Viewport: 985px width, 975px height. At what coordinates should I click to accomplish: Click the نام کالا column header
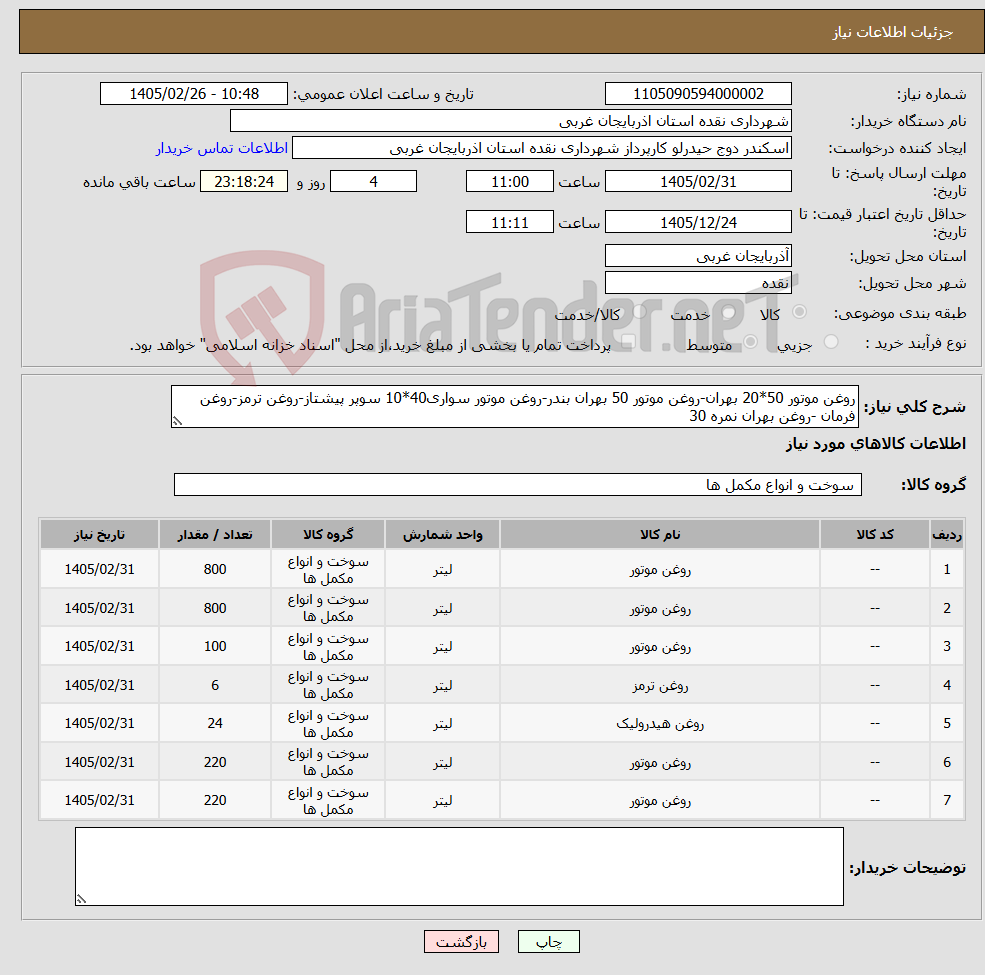(660, 535)
